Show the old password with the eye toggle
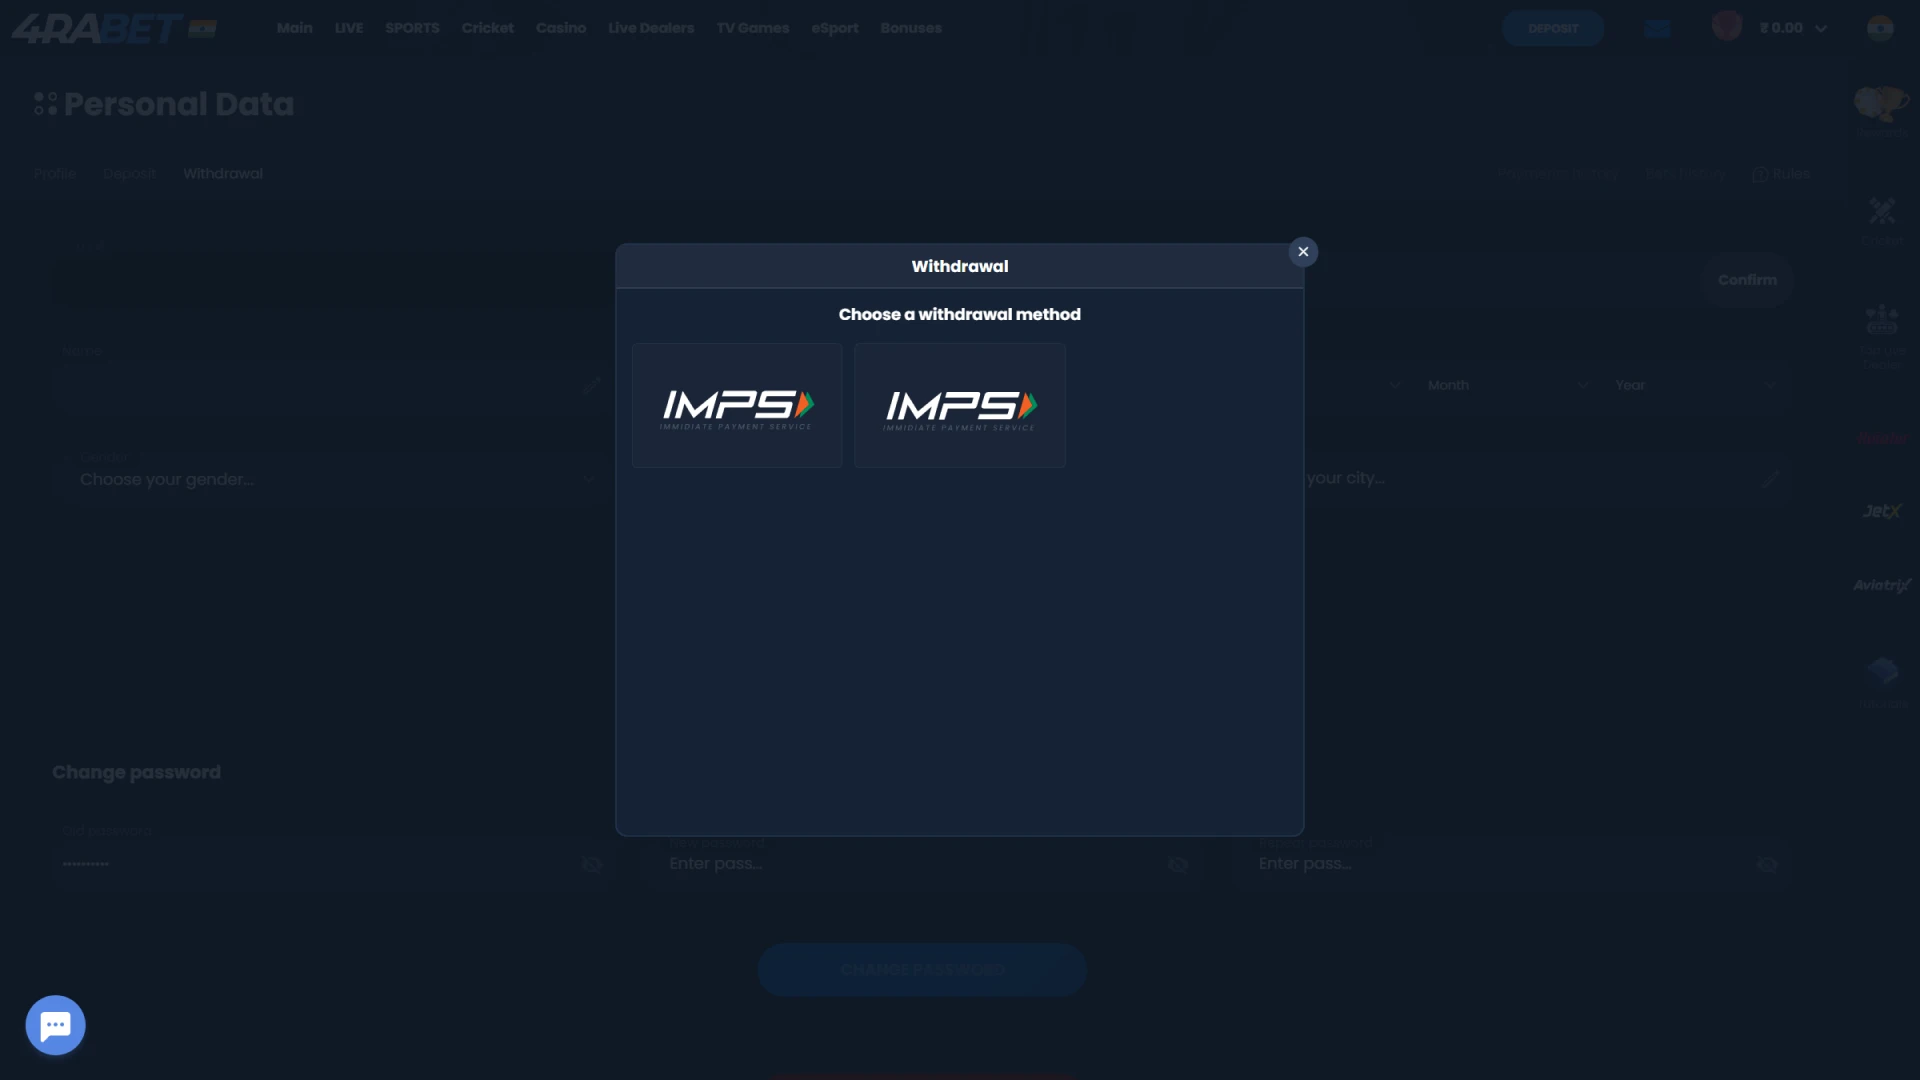1920x1080 pixels. tap(592, 865)
